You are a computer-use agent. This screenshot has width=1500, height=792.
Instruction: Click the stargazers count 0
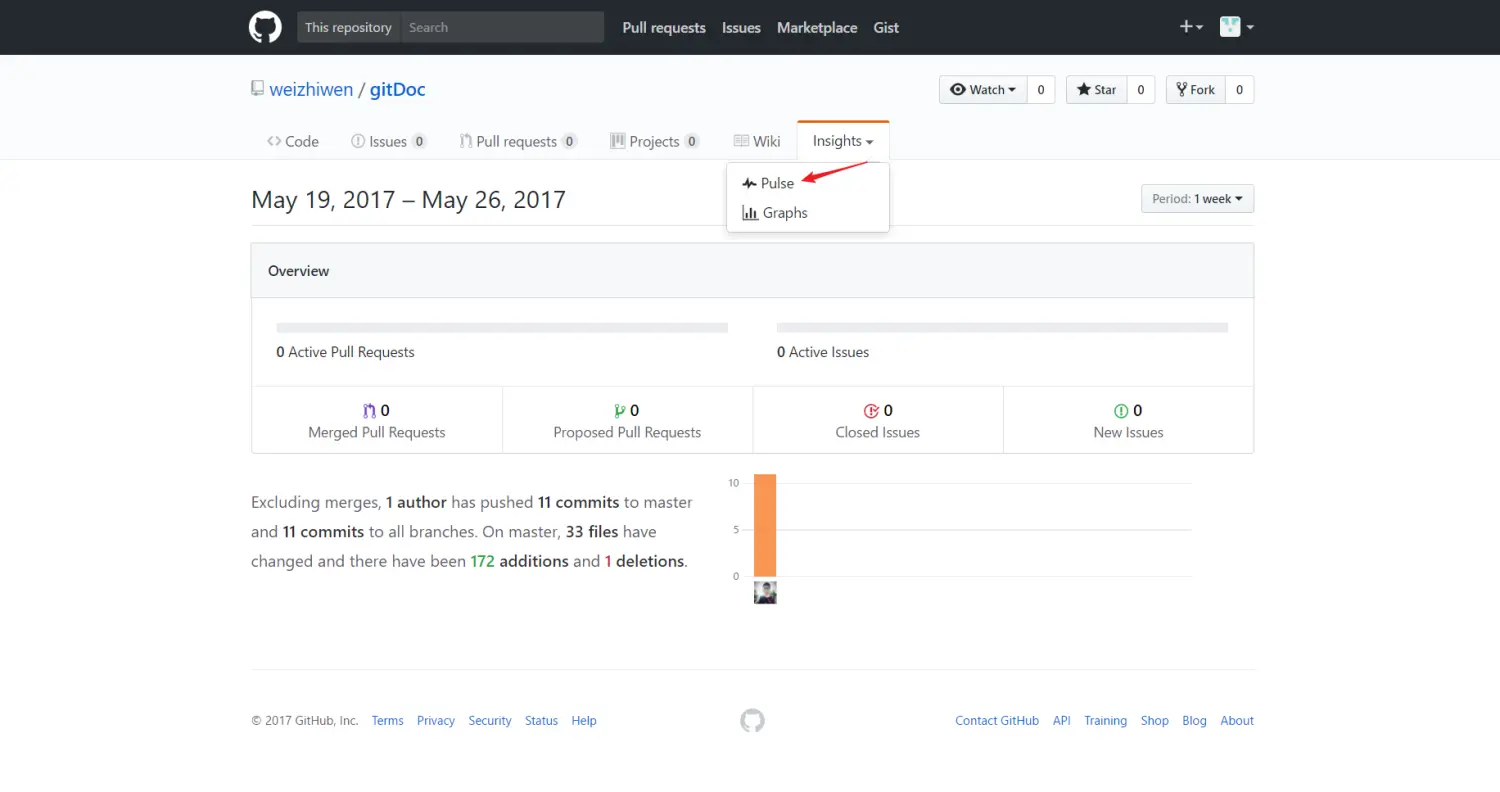click(x=1140, y=89)
